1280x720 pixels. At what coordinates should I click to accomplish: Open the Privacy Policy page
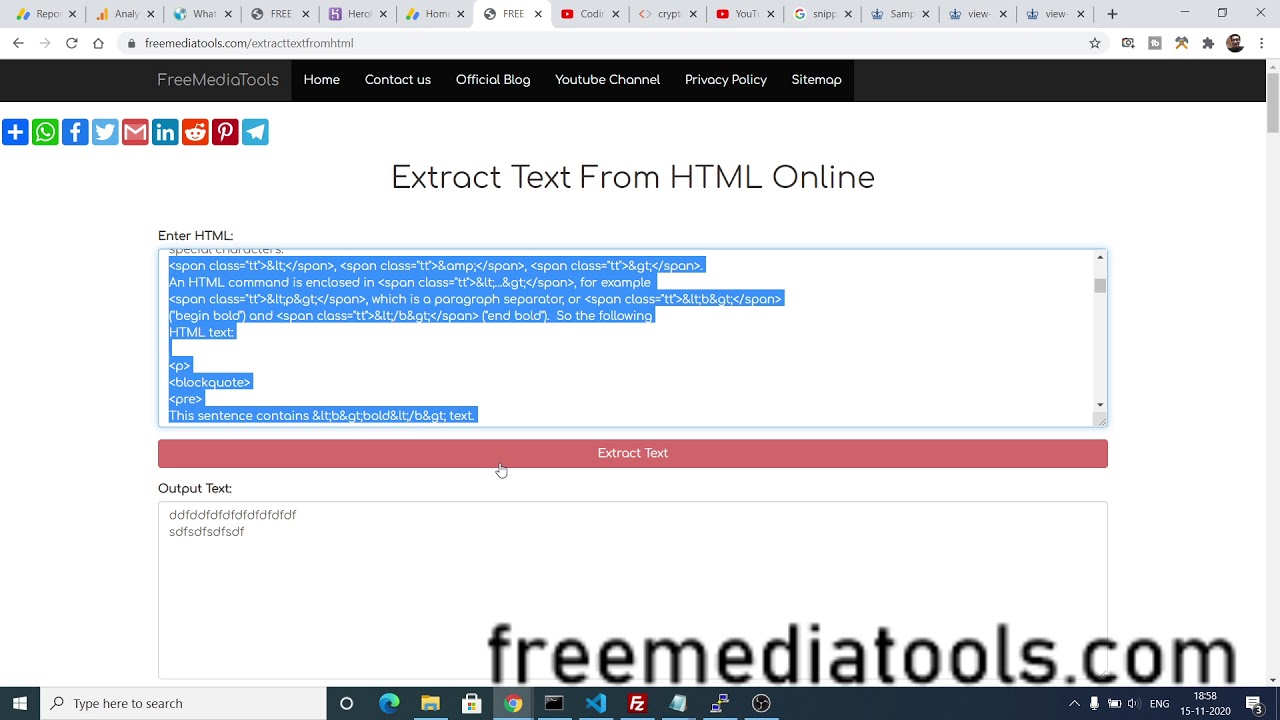click(725, 80)
